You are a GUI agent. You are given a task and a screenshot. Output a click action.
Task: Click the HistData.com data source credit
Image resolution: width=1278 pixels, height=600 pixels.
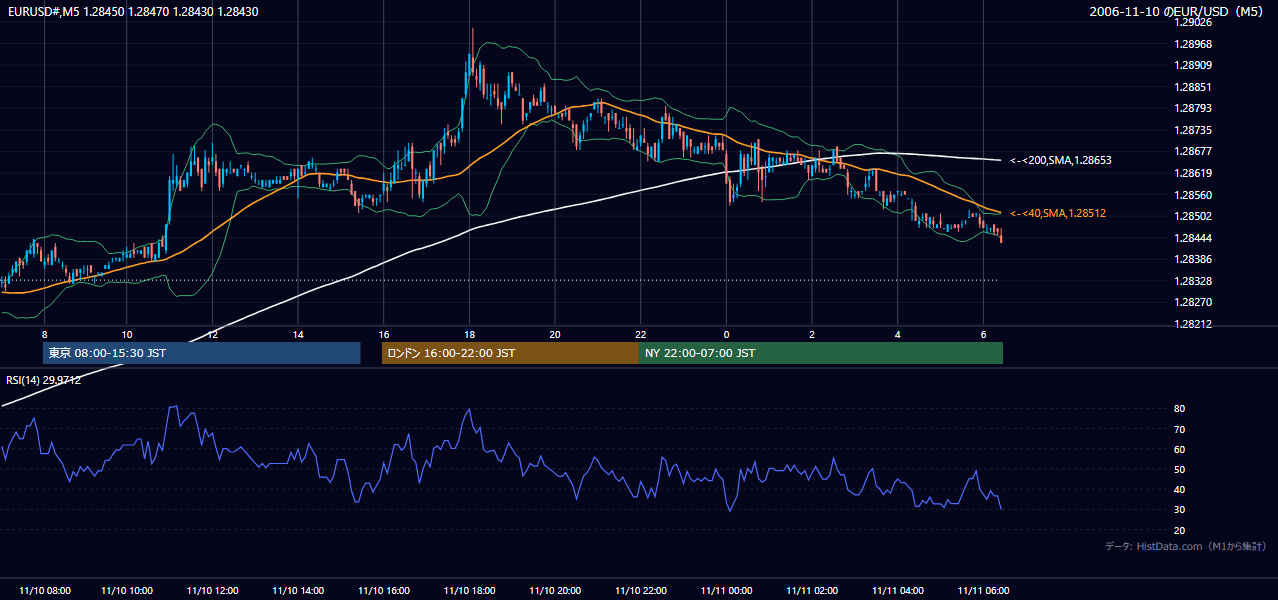pyautogui.click(x=1186, y=546)
